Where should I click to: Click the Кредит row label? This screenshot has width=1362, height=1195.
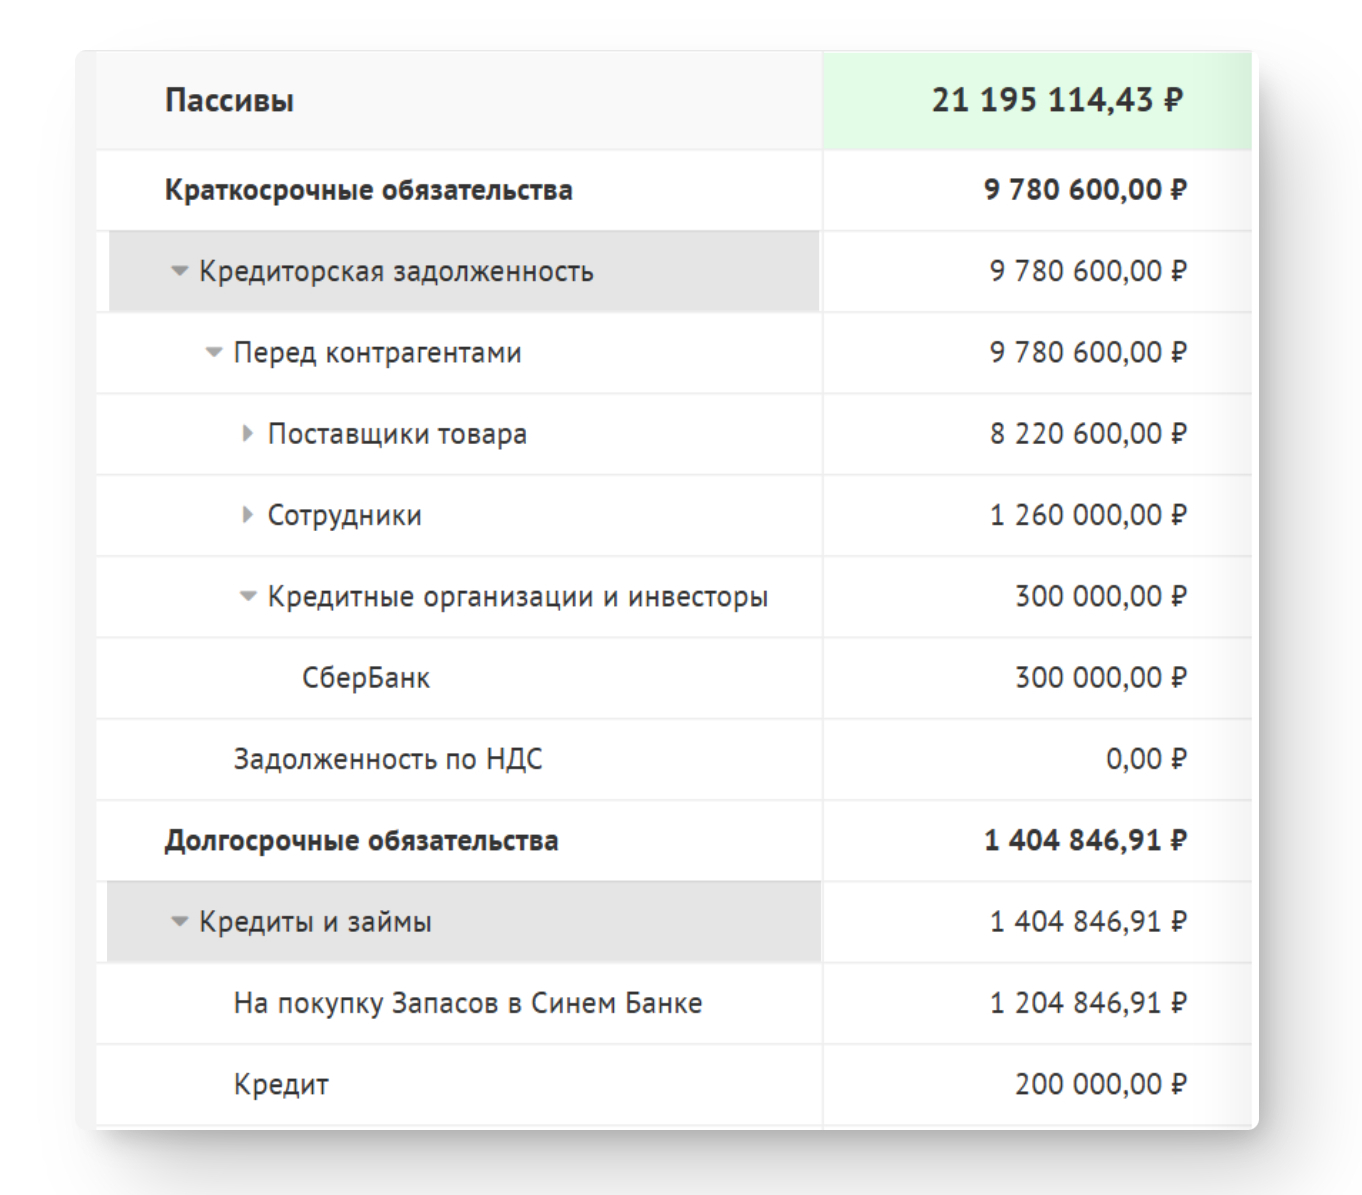click(281, 1085)
